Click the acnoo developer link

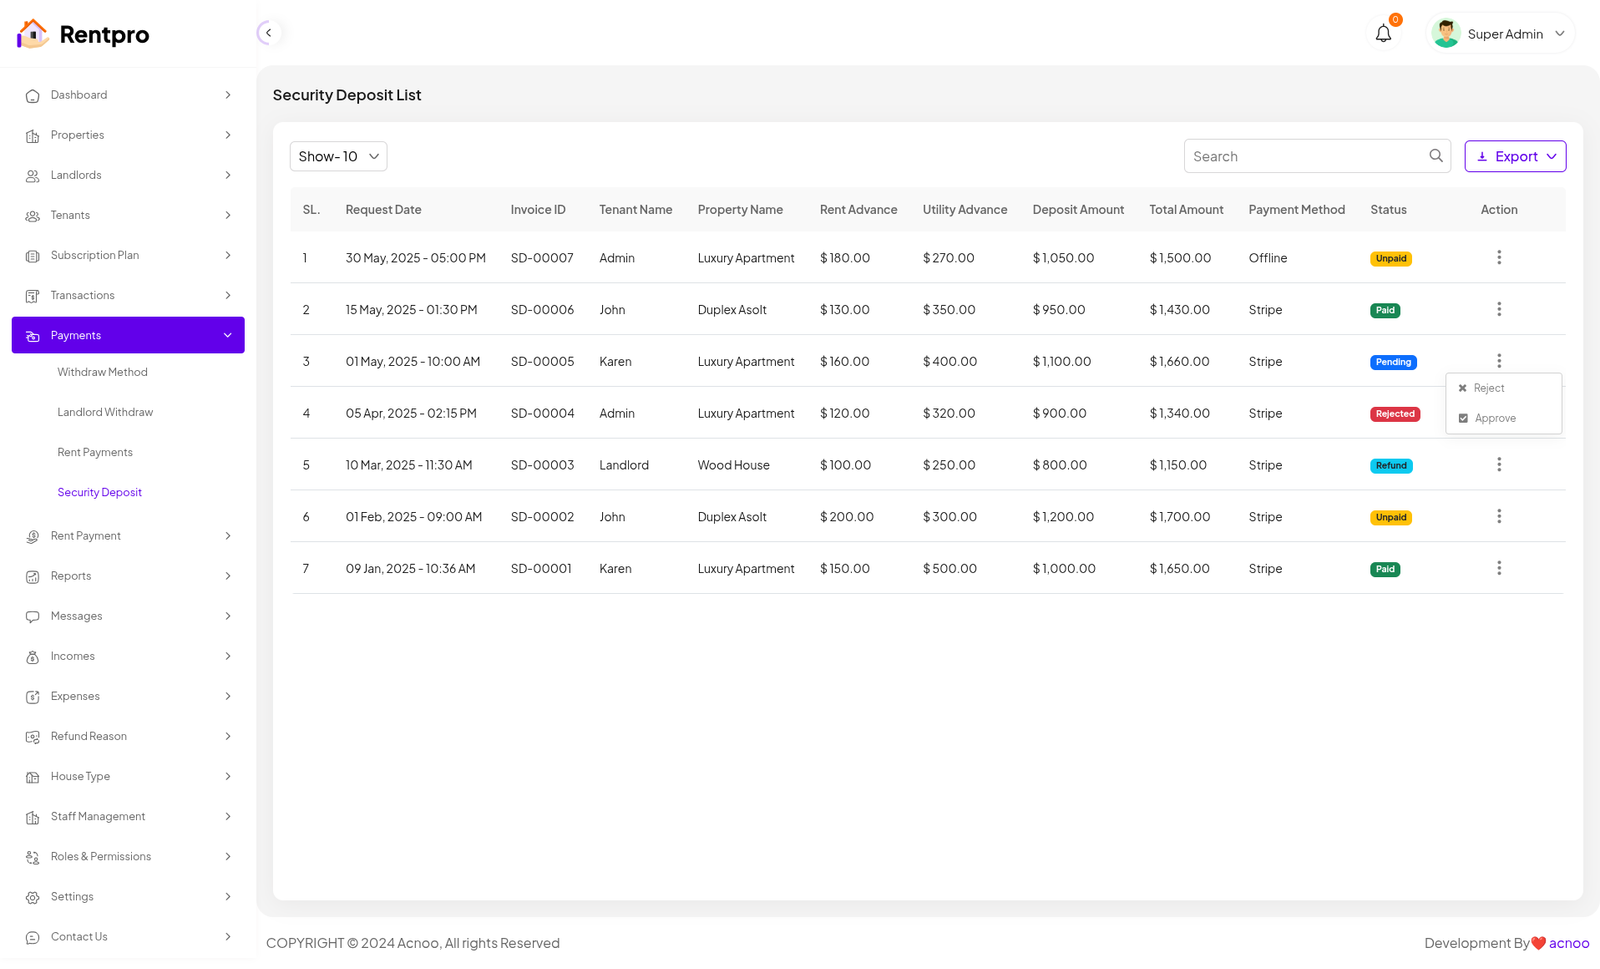[1568, 943]
